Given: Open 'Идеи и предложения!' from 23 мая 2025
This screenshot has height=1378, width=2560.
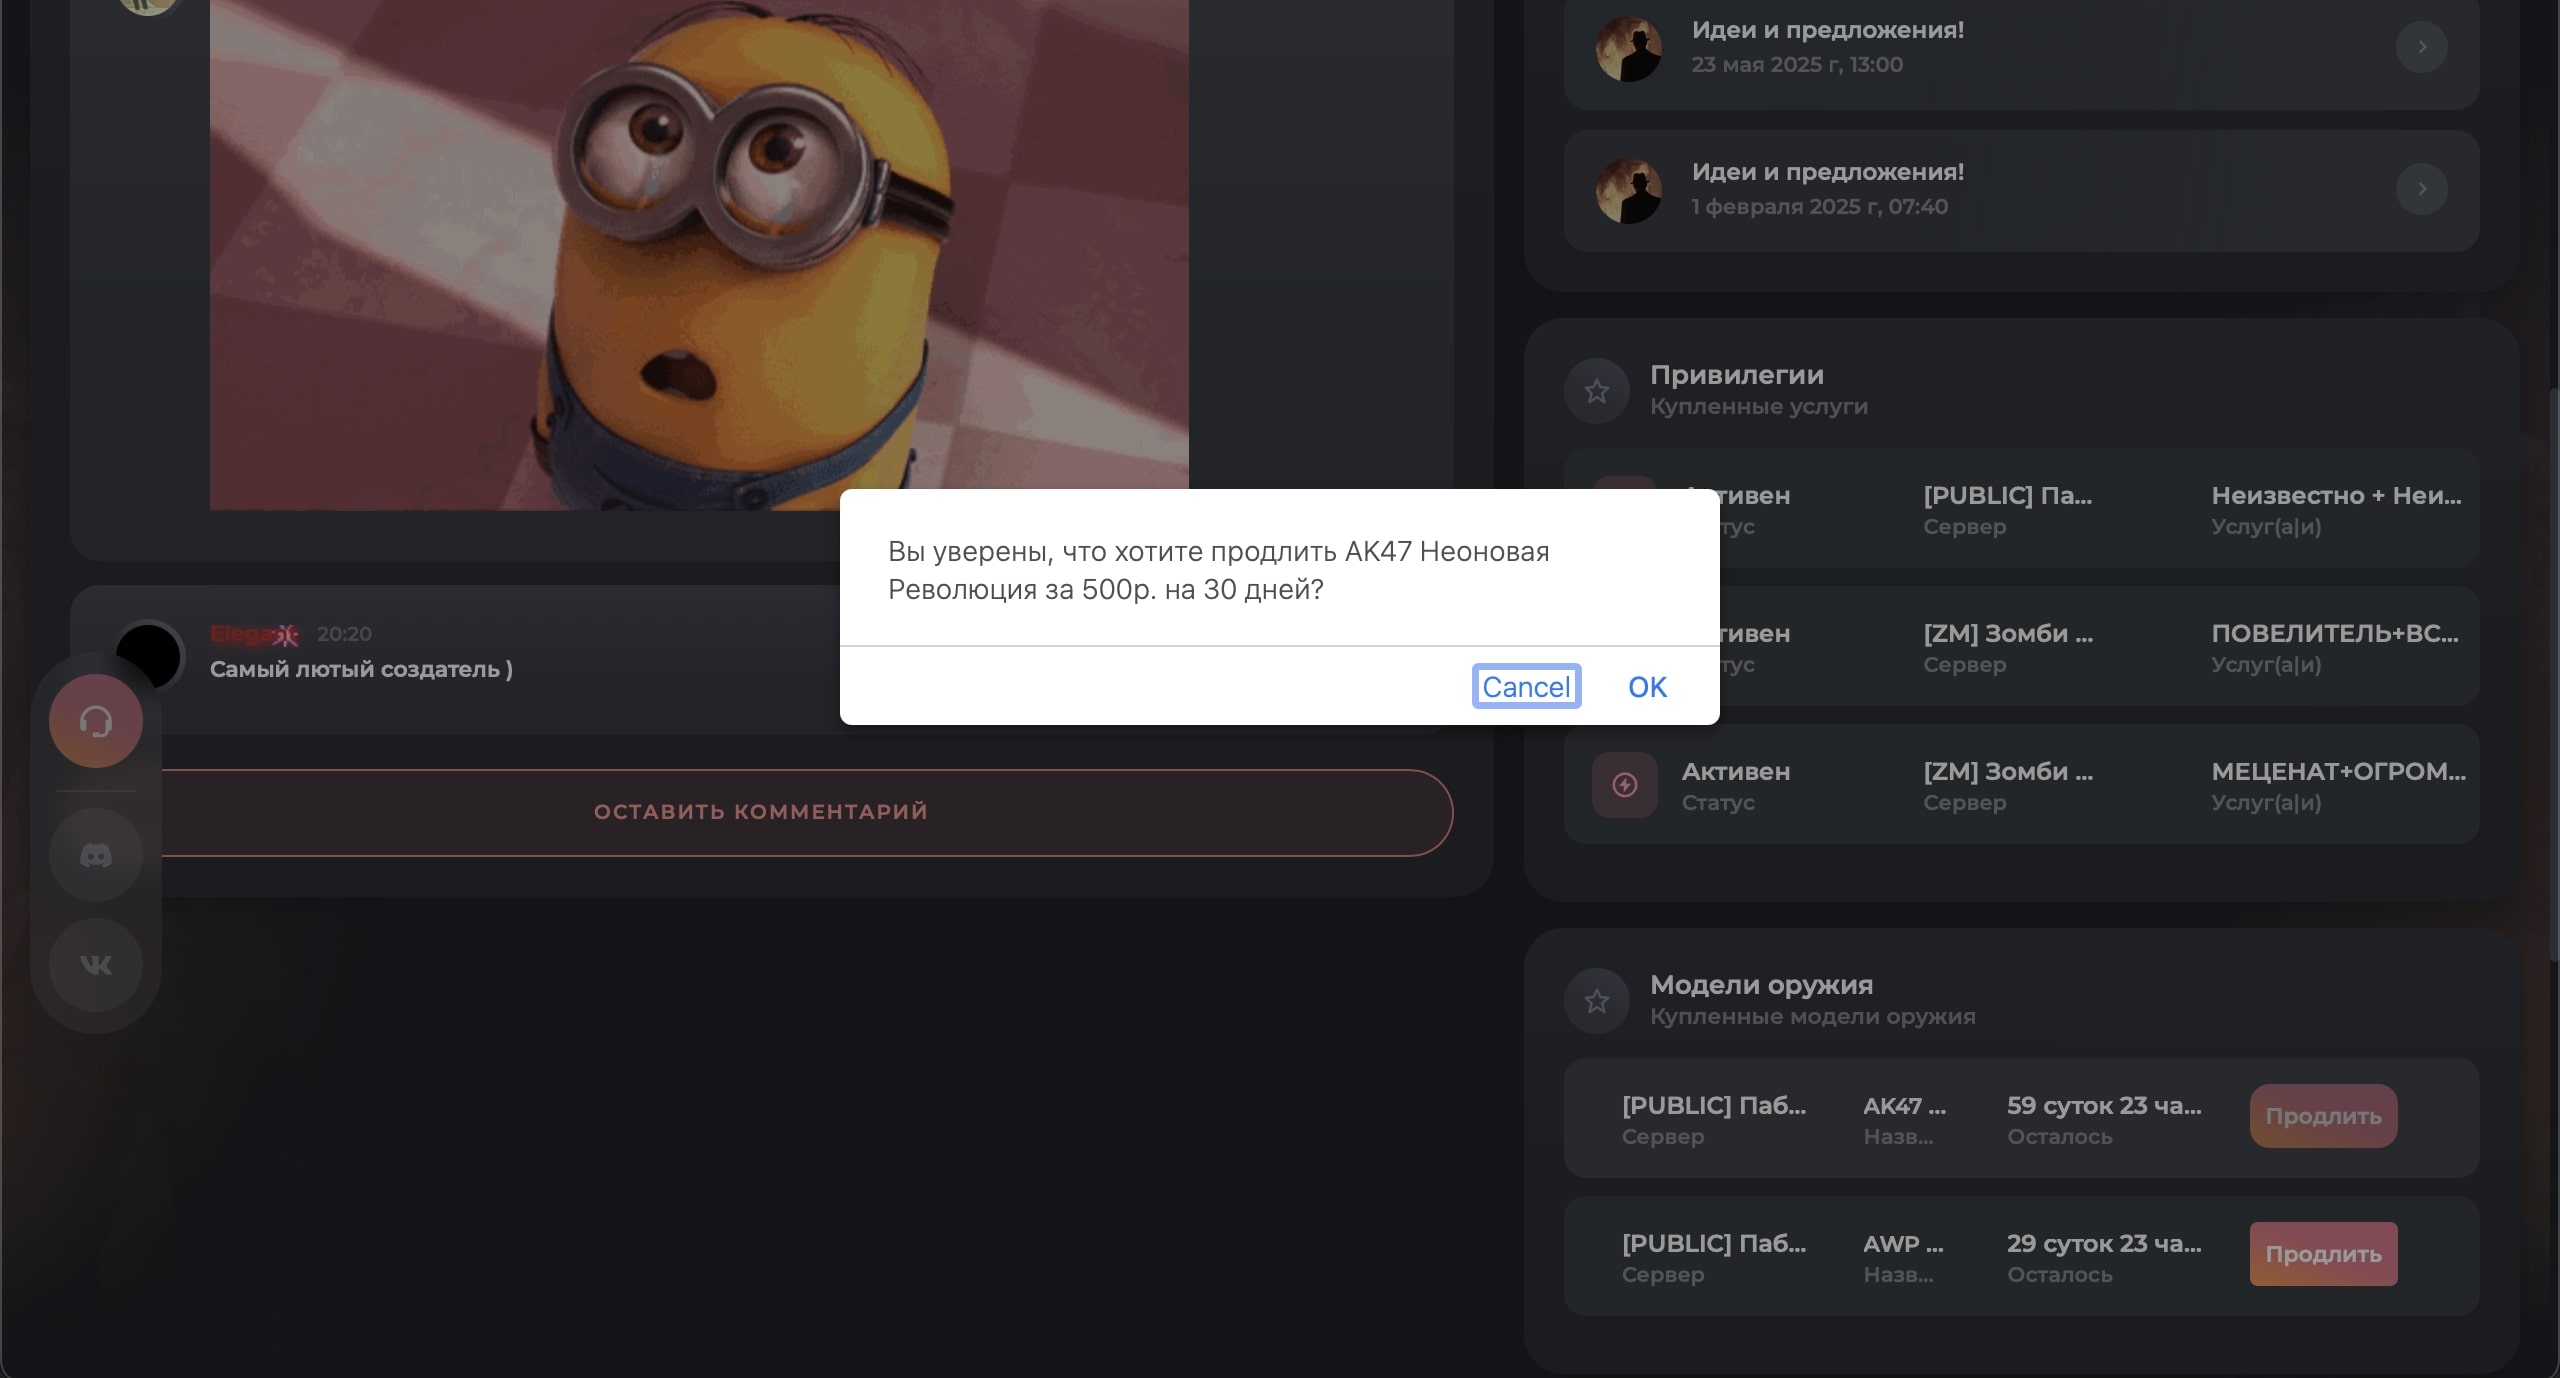Looking at the screenshot, I should [x=1828, y=30].
